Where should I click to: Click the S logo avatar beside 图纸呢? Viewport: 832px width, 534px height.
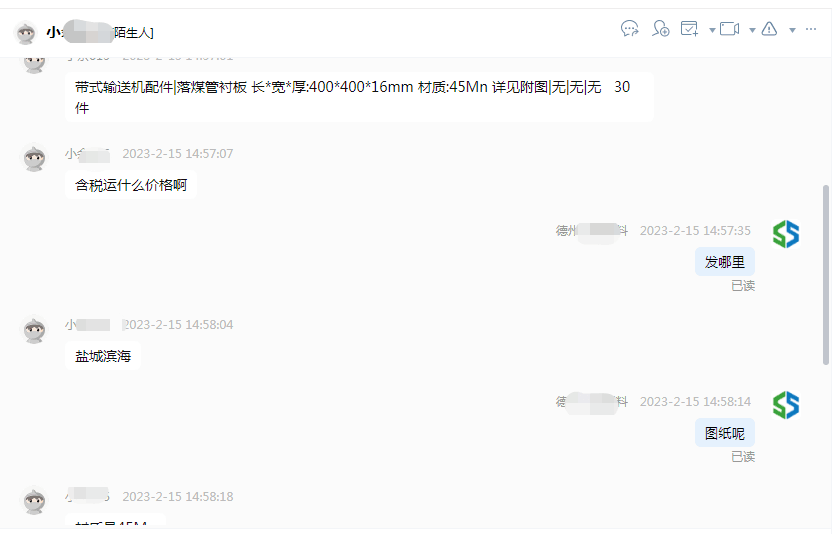coord(786,405)
